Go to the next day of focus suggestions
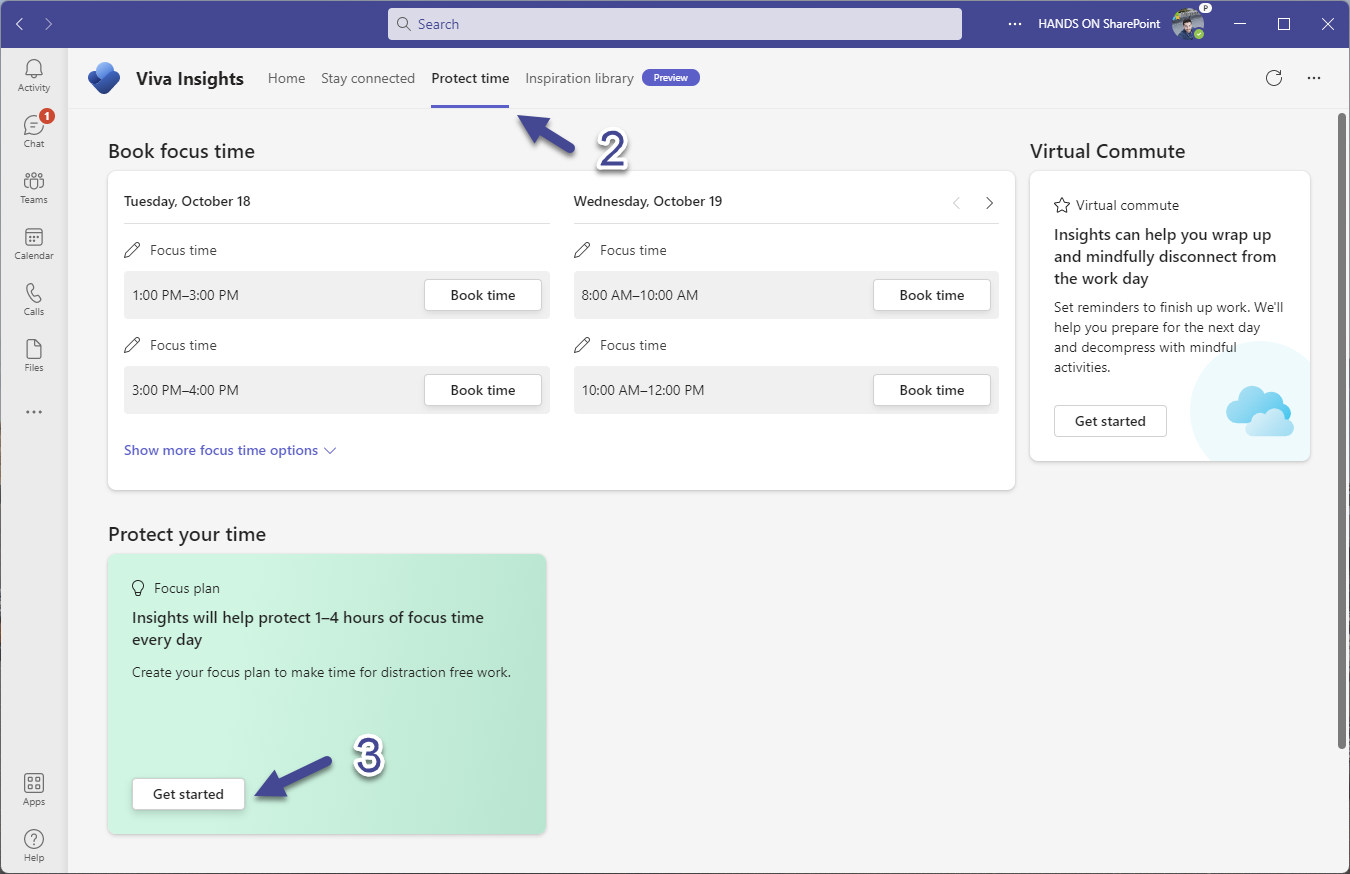 coord(989,202)
